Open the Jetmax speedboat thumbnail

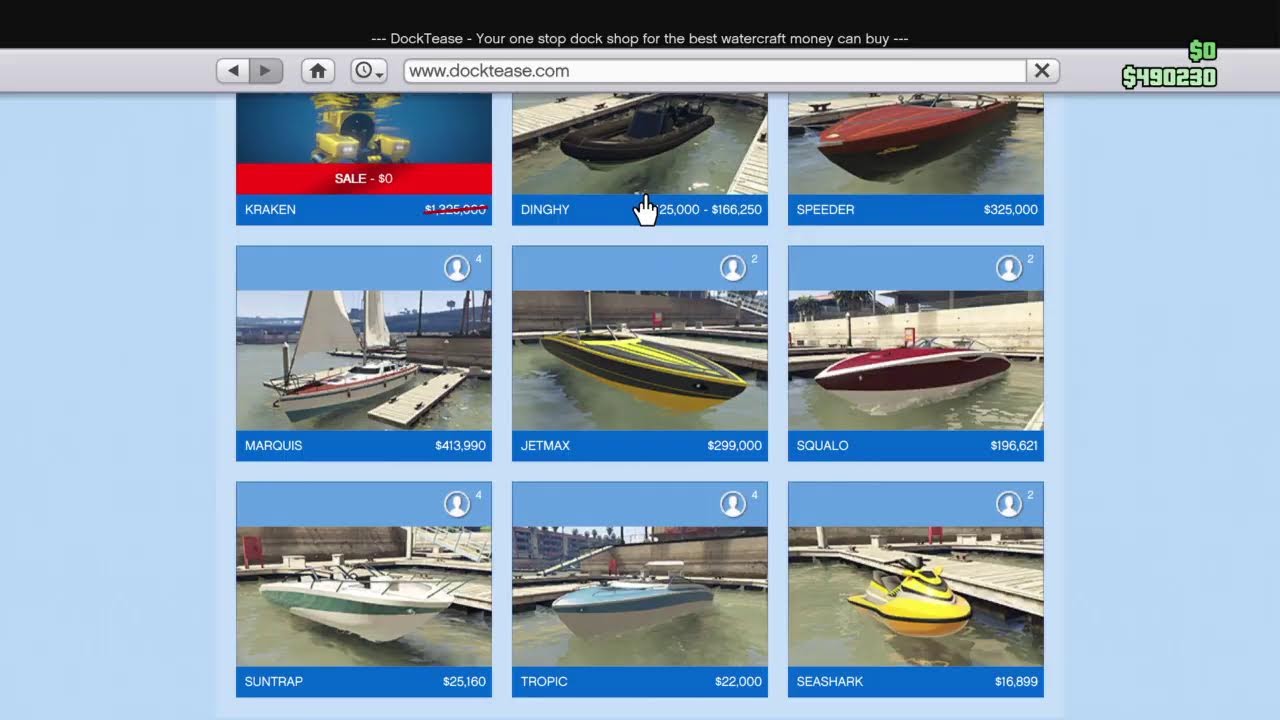pos(640,360)
